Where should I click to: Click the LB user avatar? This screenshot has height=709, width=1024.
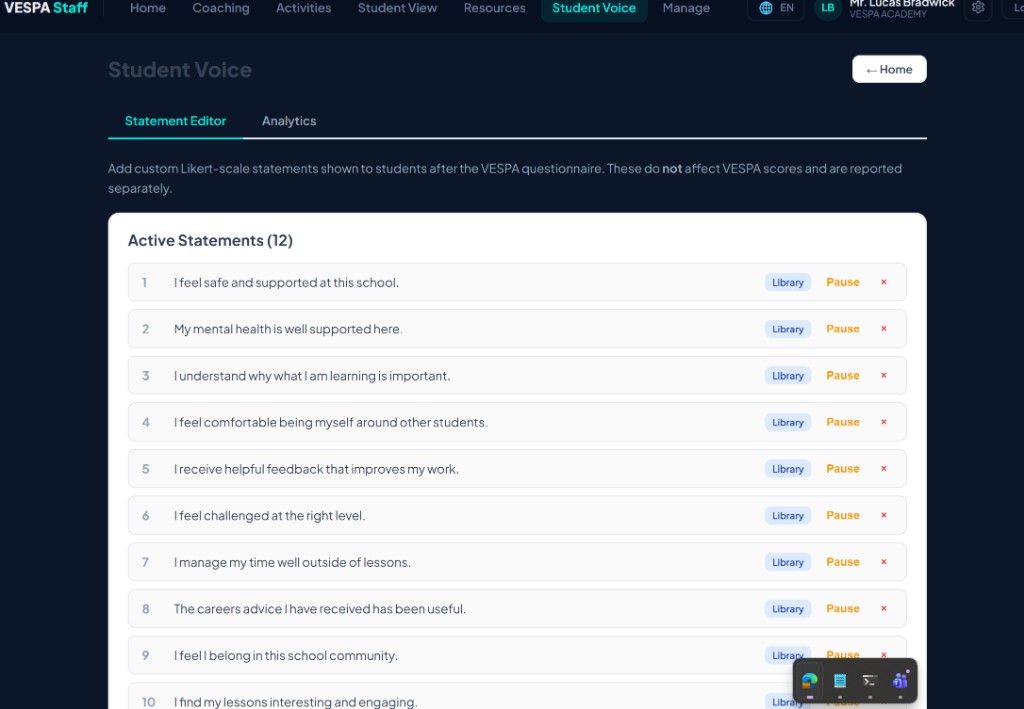(827, 8)
